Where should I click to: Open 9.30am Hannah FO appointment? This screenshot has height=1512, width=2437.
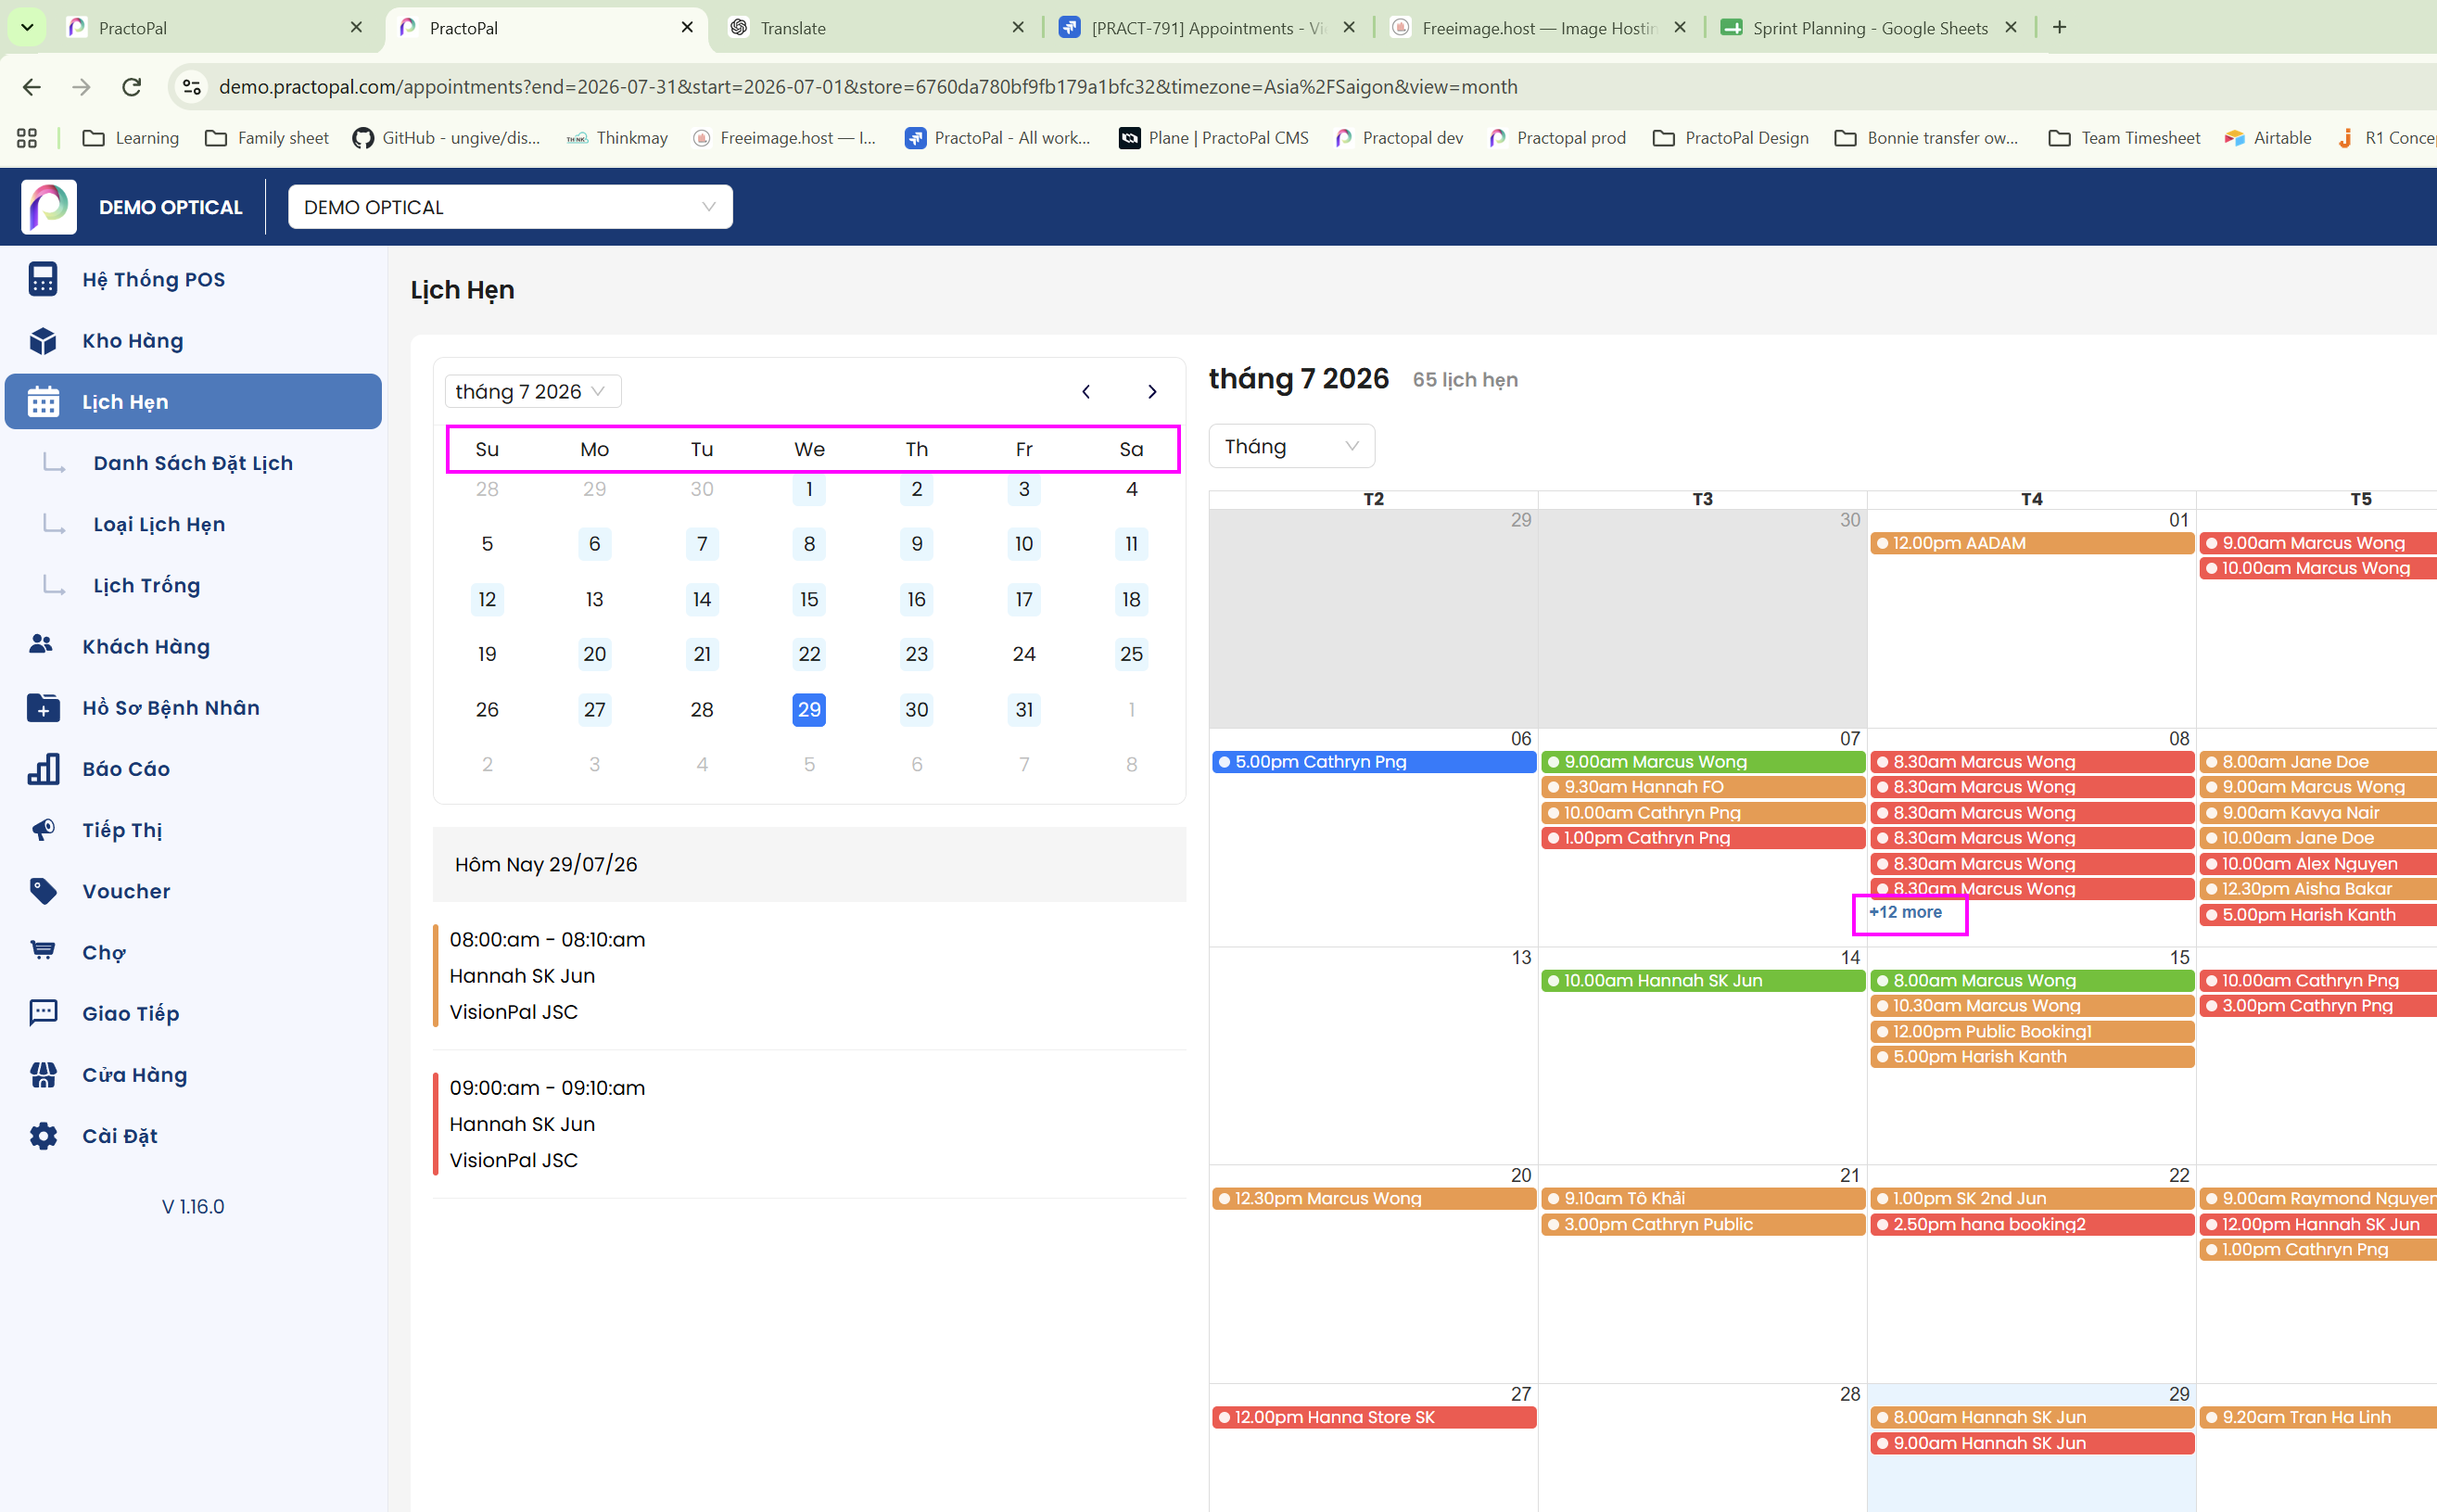1702,787
